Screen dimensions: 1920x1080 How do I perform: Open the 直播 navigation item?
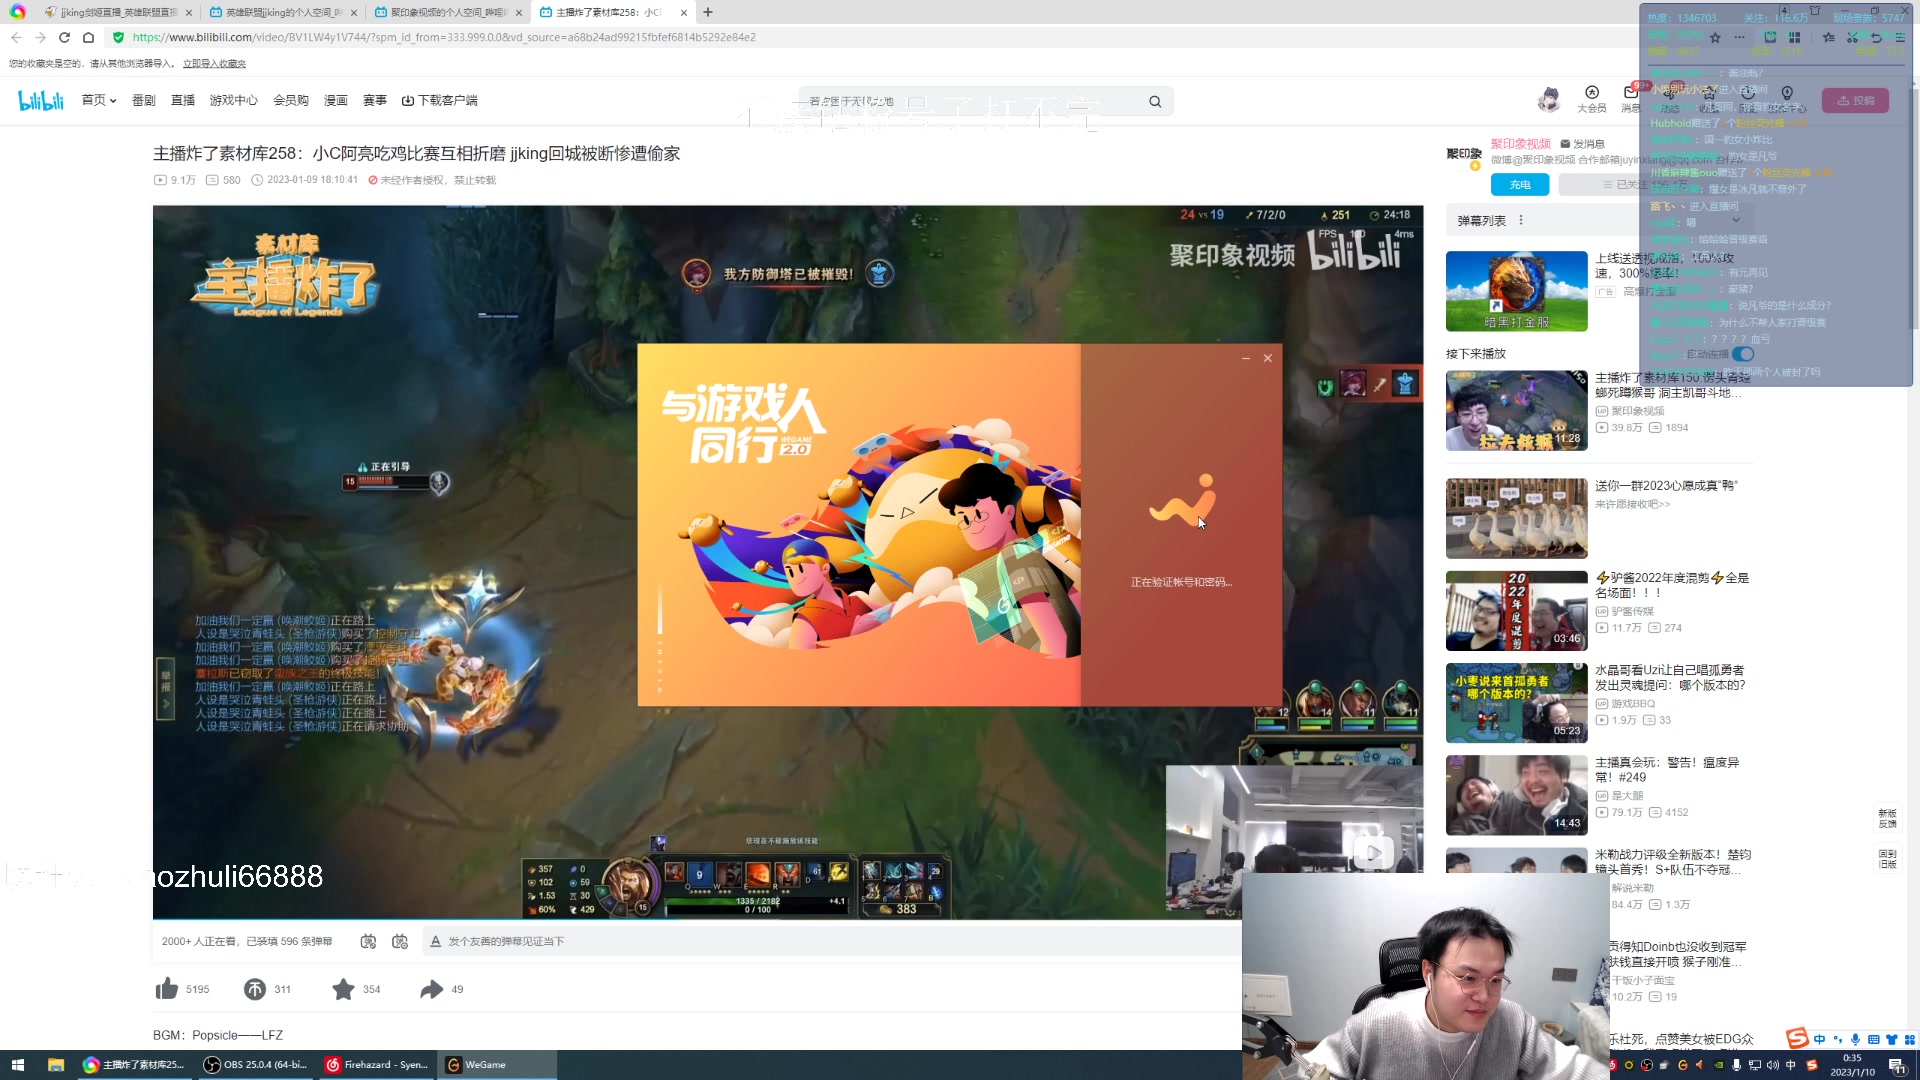[x=183, y=100]
